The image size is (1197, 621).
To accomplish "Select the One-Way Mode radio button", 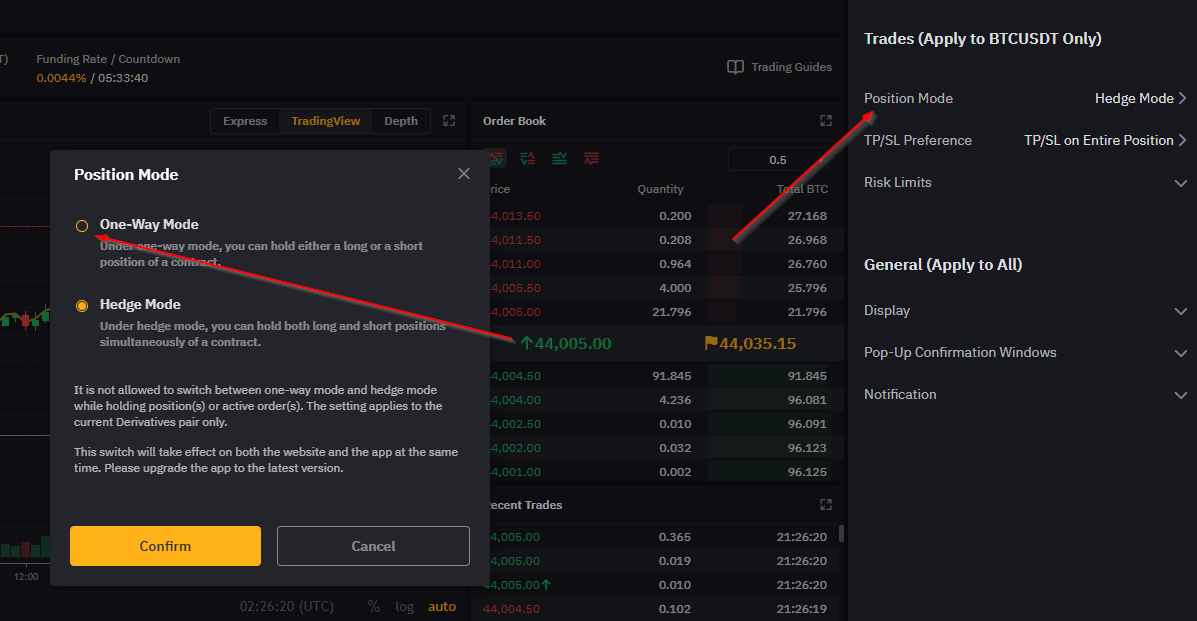I will (82, 225).
